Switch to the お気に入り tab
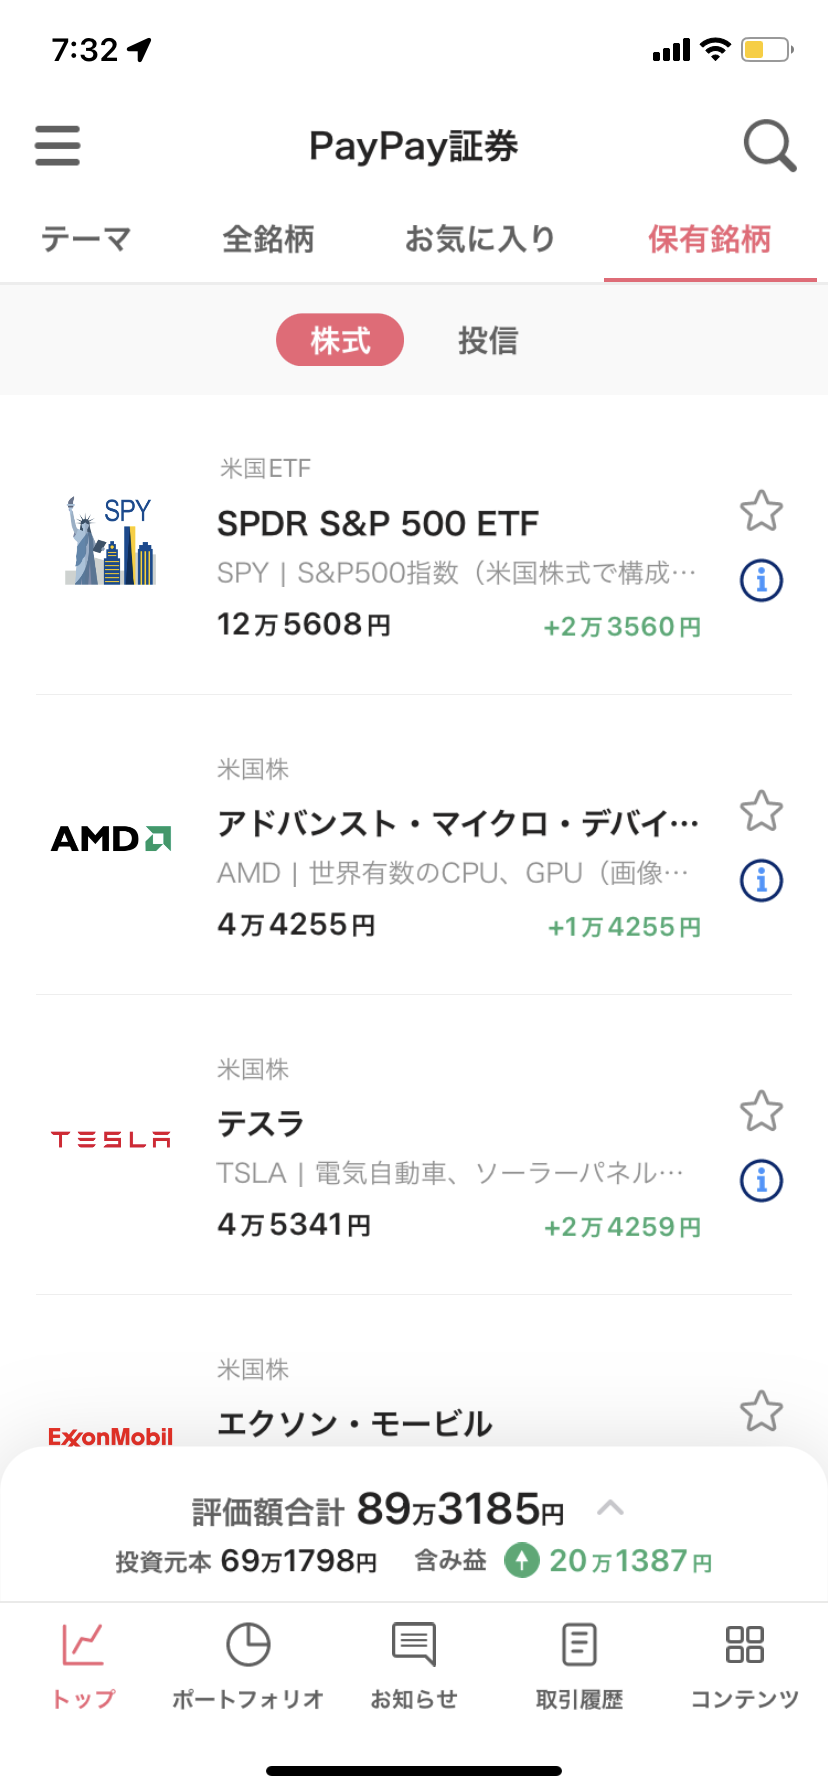The width and height of the screenshot is (828, 1792). 479,239
